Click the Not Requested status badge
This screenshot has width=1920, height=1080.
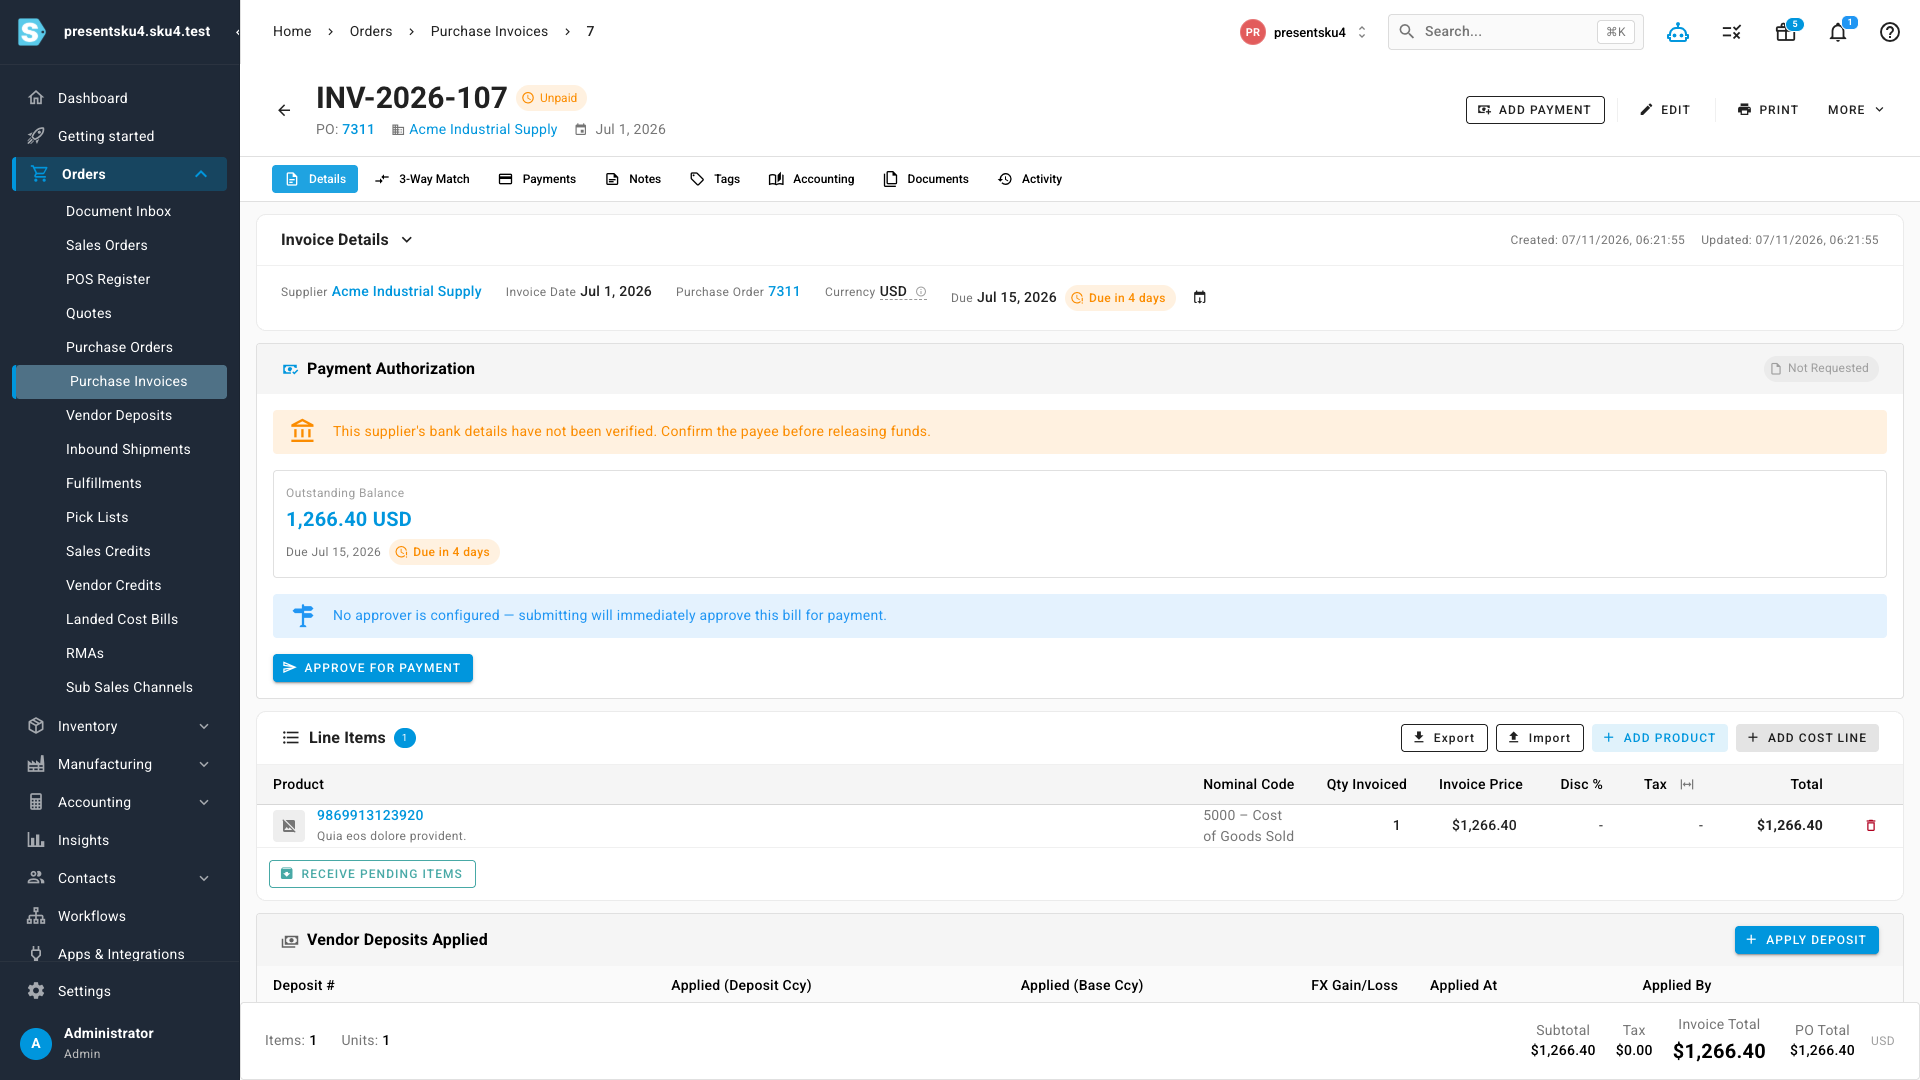pos(1821,369)
